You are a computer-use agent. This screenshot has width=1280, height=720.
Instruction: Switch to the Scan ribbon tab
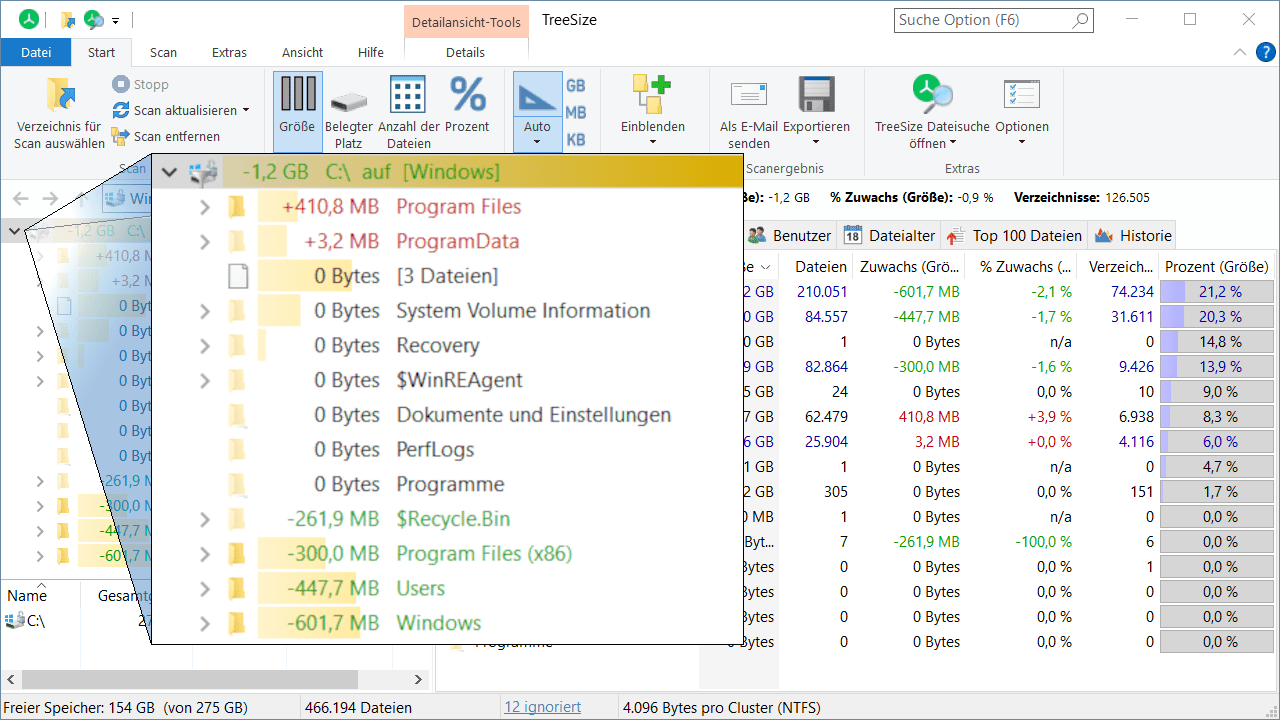[163, 52]
